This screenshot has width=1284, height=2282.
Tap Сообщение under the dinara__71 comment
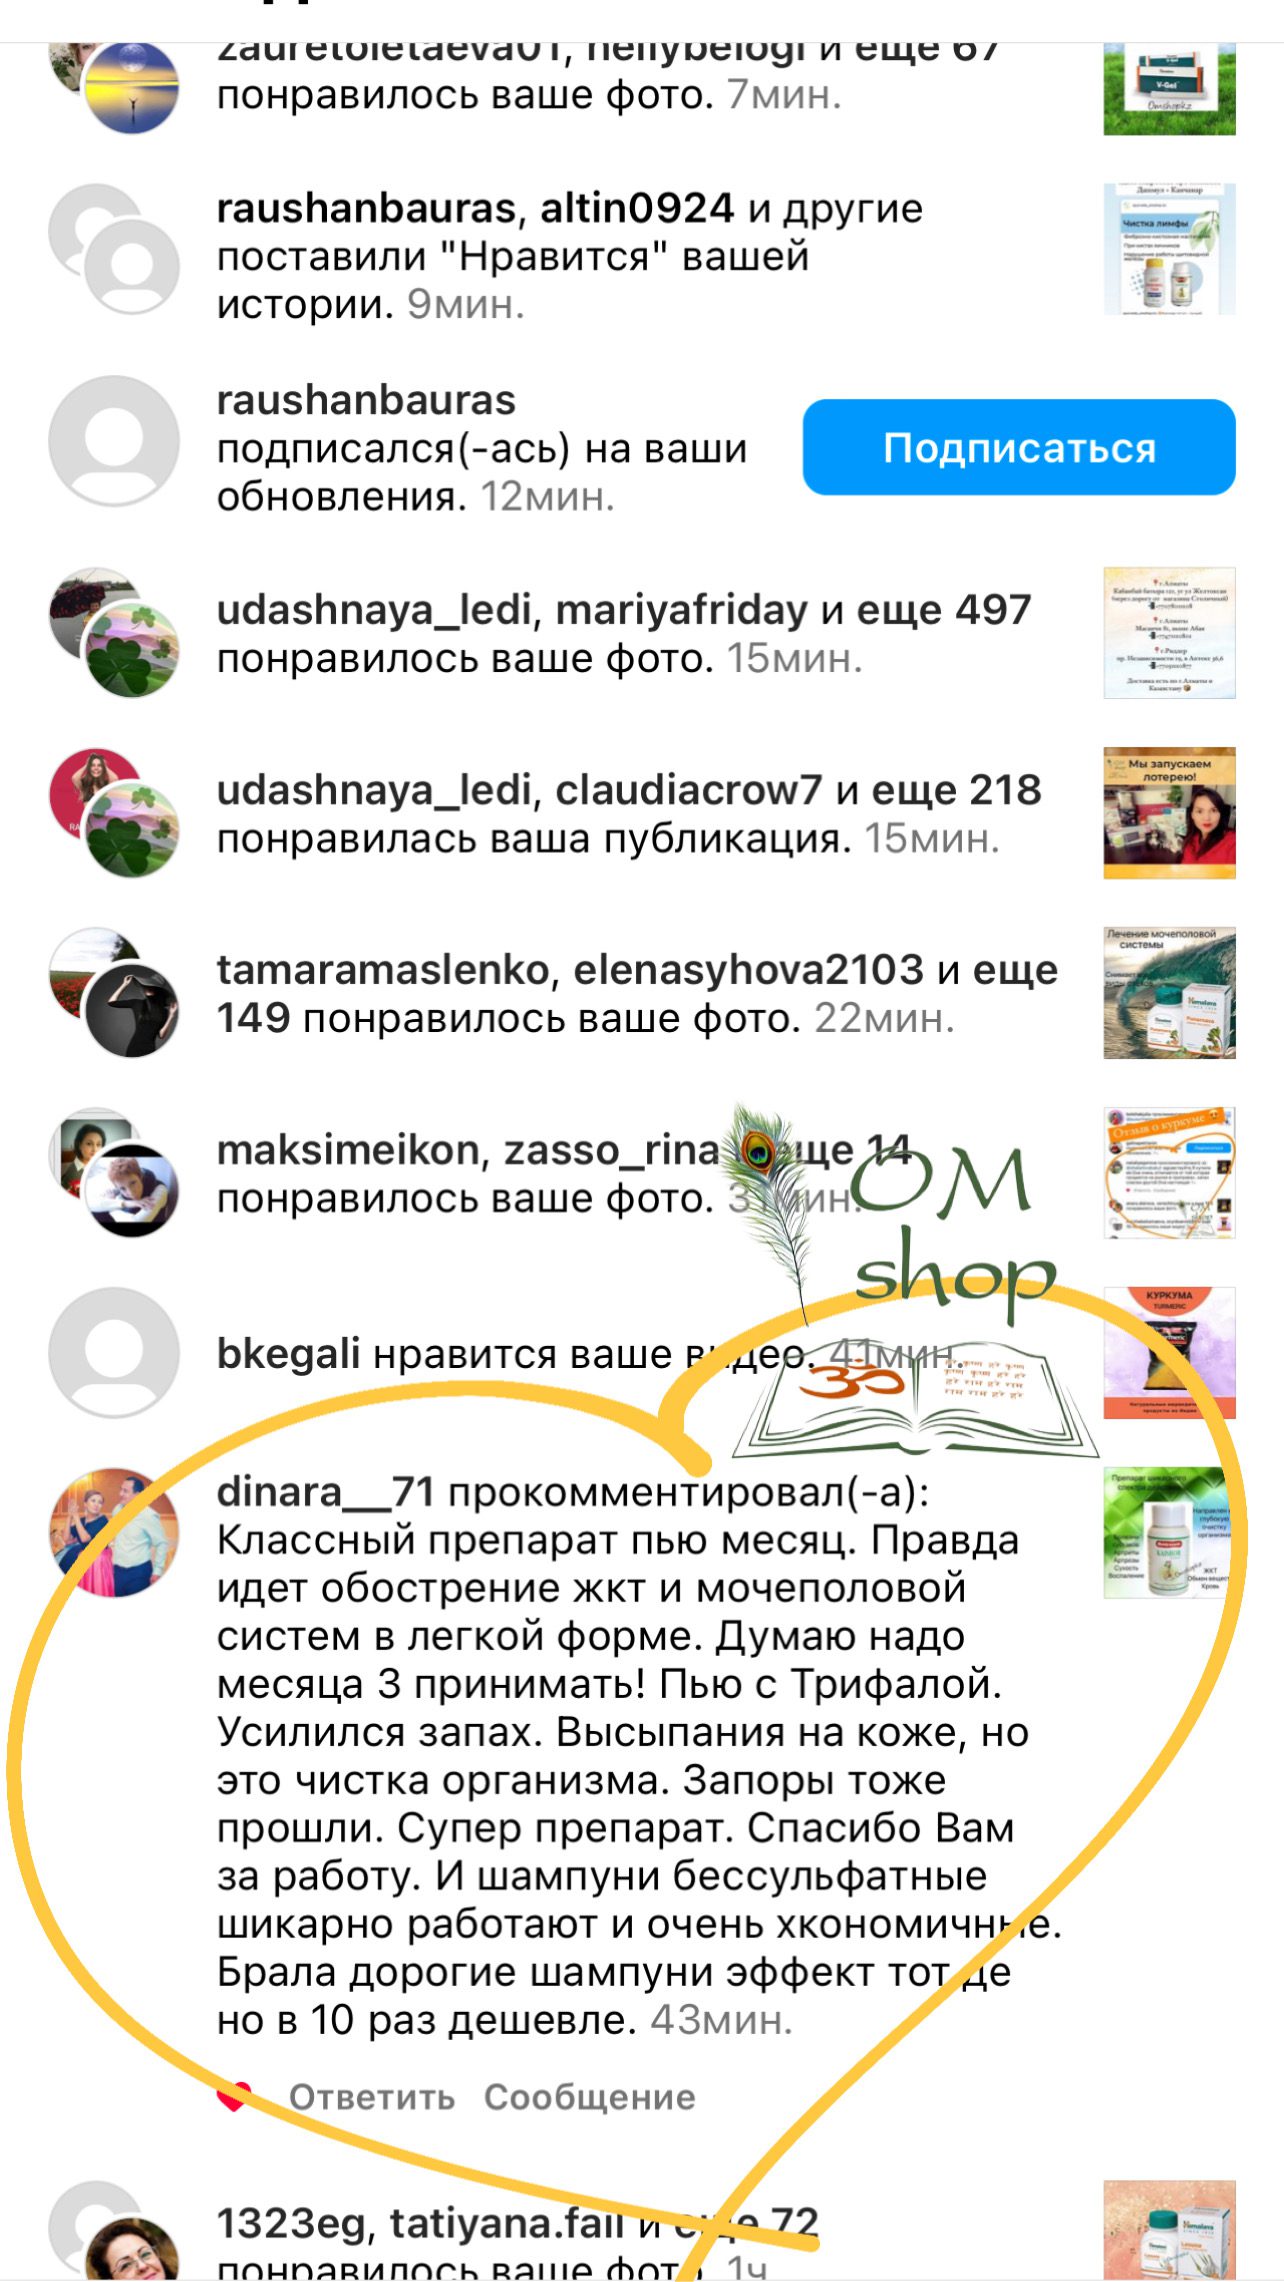point(590,2097)
